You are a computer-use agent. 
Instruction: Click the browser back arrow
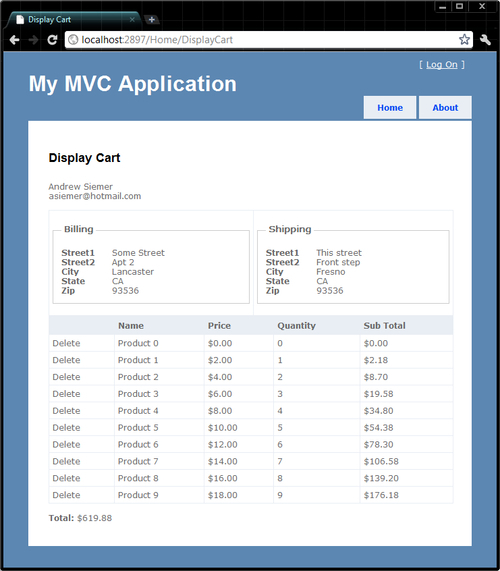(x=15, y=40)
